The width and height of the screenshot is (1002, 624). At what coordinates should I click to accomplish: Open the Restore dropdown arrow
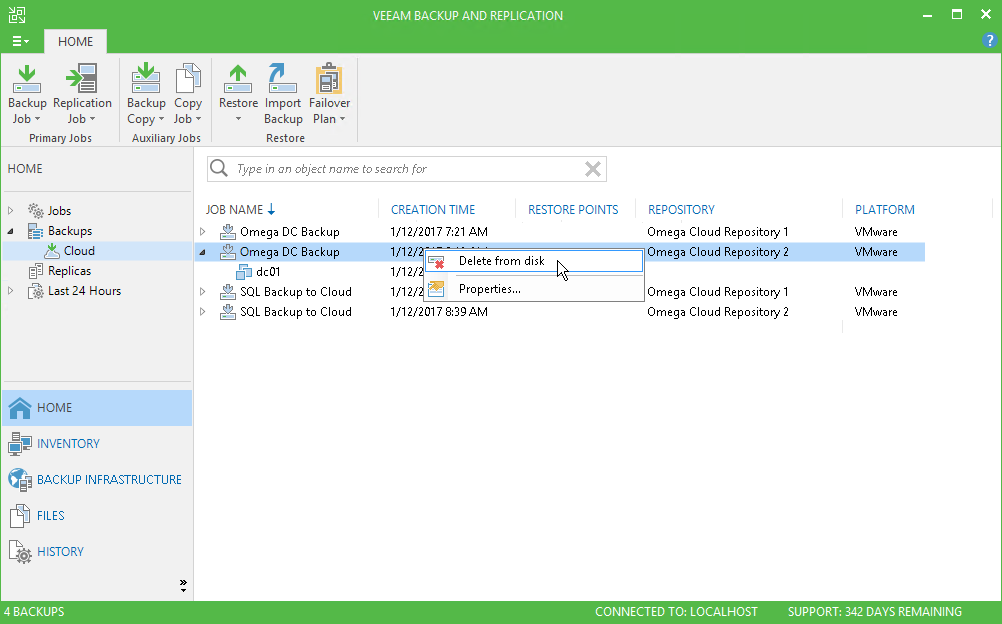tap(238, 119)
